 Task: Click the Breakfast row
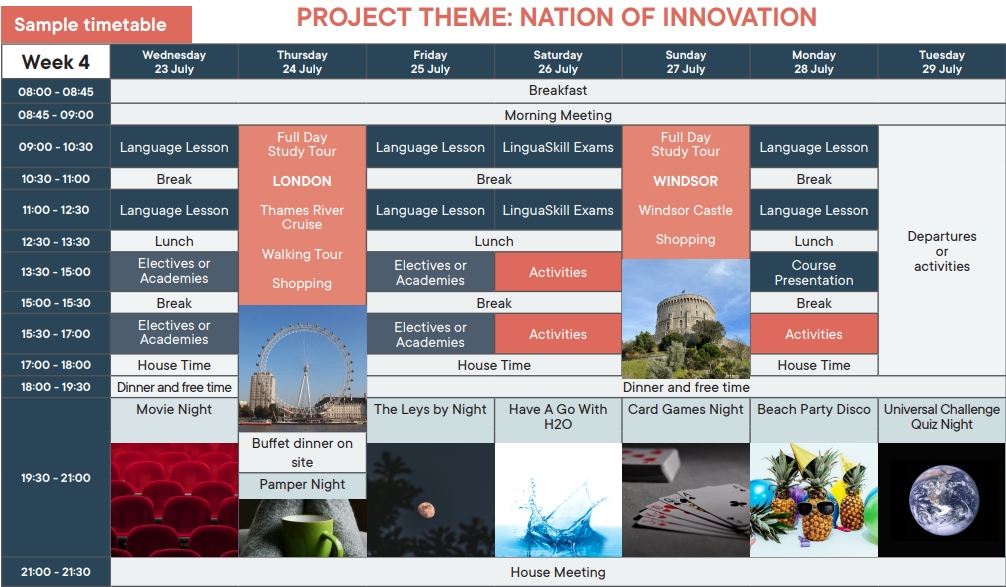[558, 90]
